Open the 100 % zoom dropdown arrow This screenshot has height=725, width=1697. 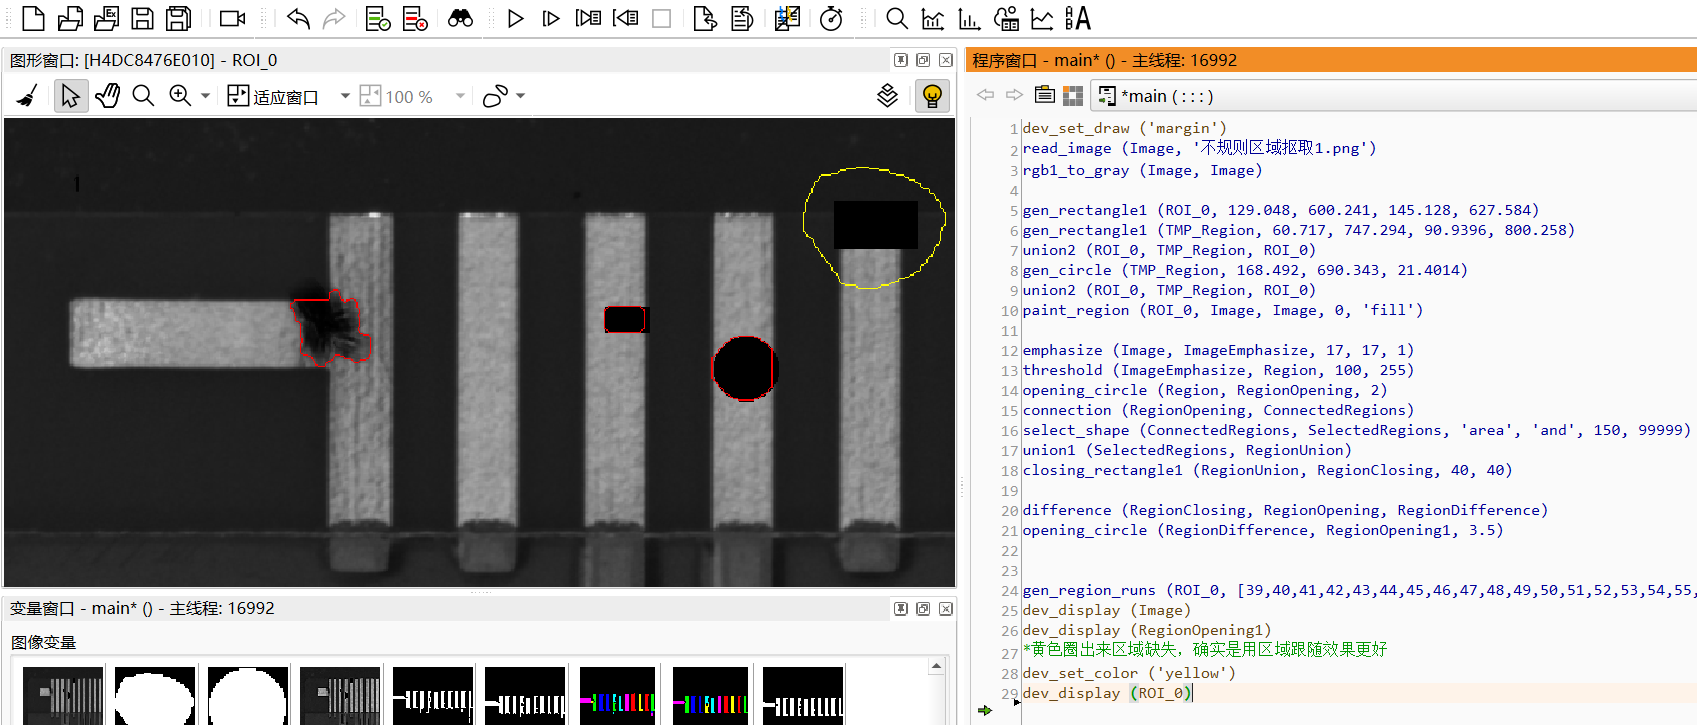click(460, 96)
